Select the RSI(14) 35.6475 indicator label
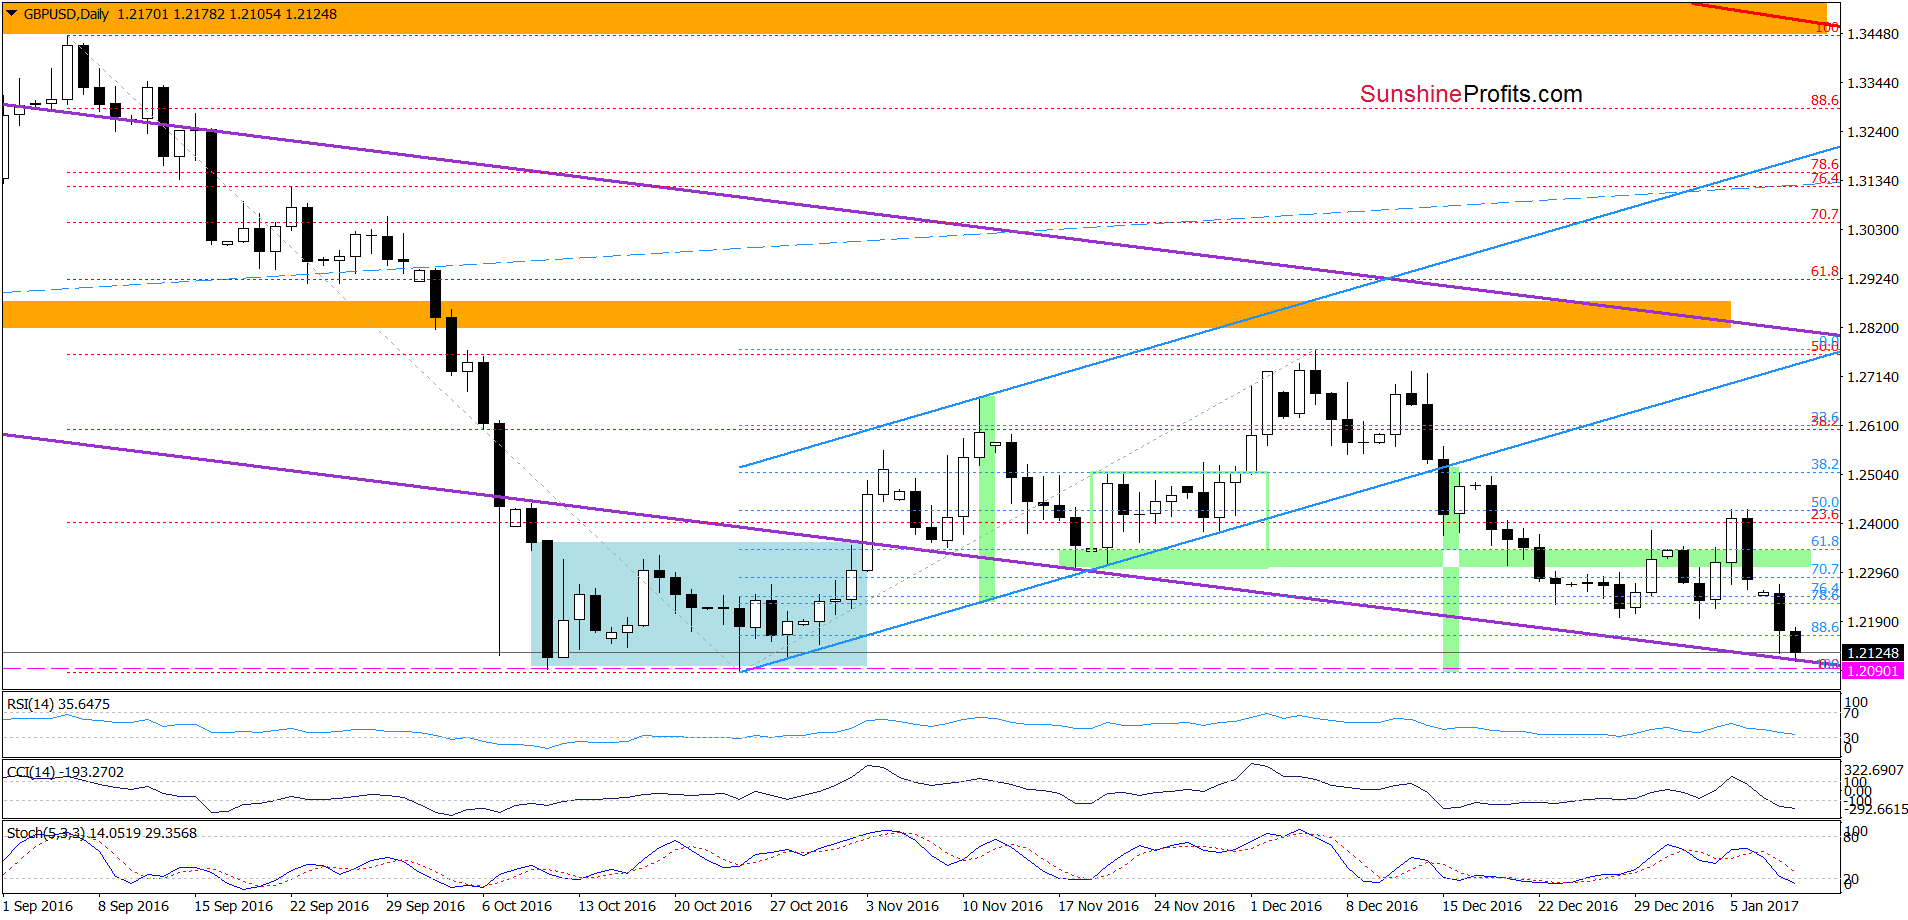 pyautogui.click(x=58, y=704)
